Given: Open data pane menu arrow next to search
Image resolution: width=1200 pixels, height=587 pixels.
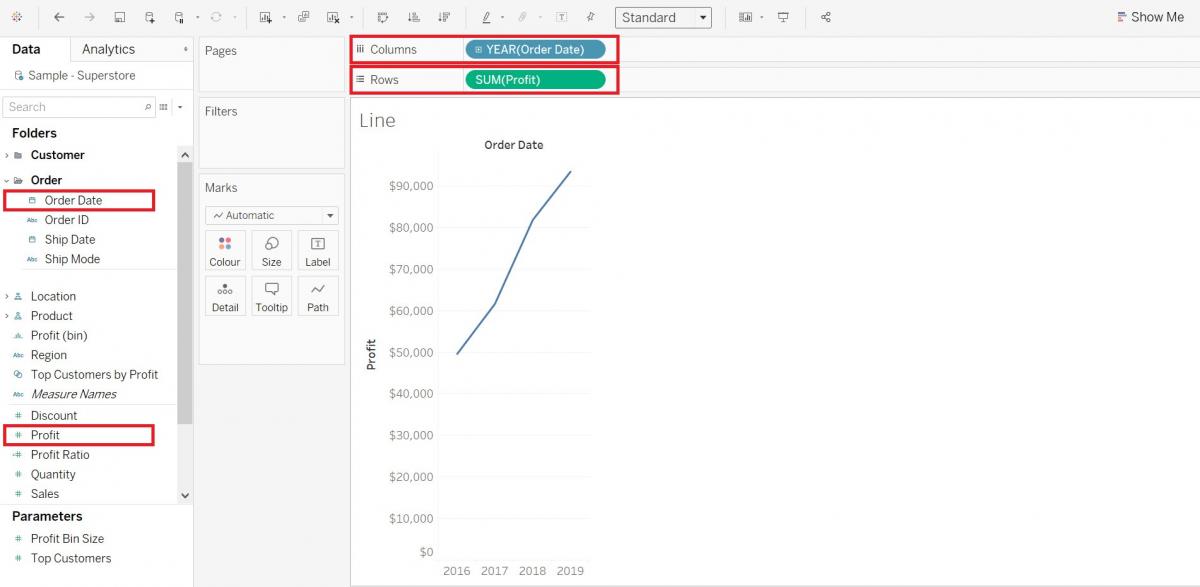Looking at the screenshot, I should pos(180,107).
